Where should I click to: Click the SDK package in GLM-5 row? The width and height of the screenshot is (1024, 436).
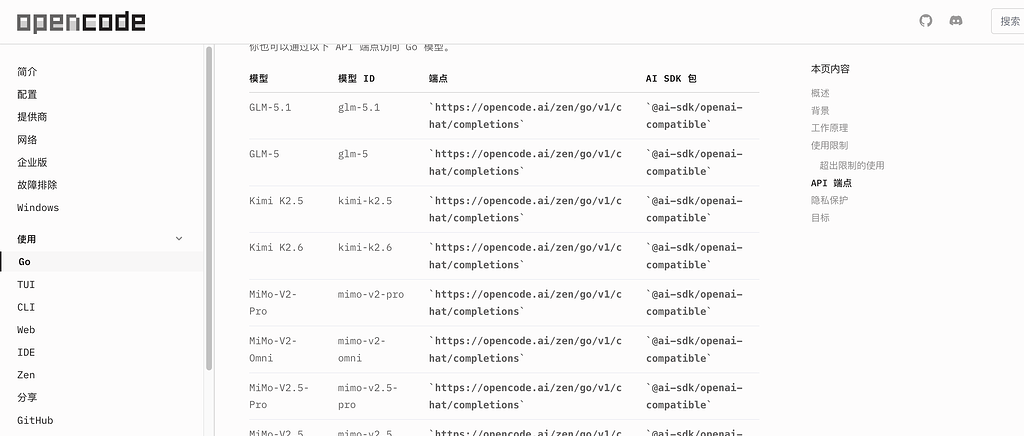tap(694, 163)
